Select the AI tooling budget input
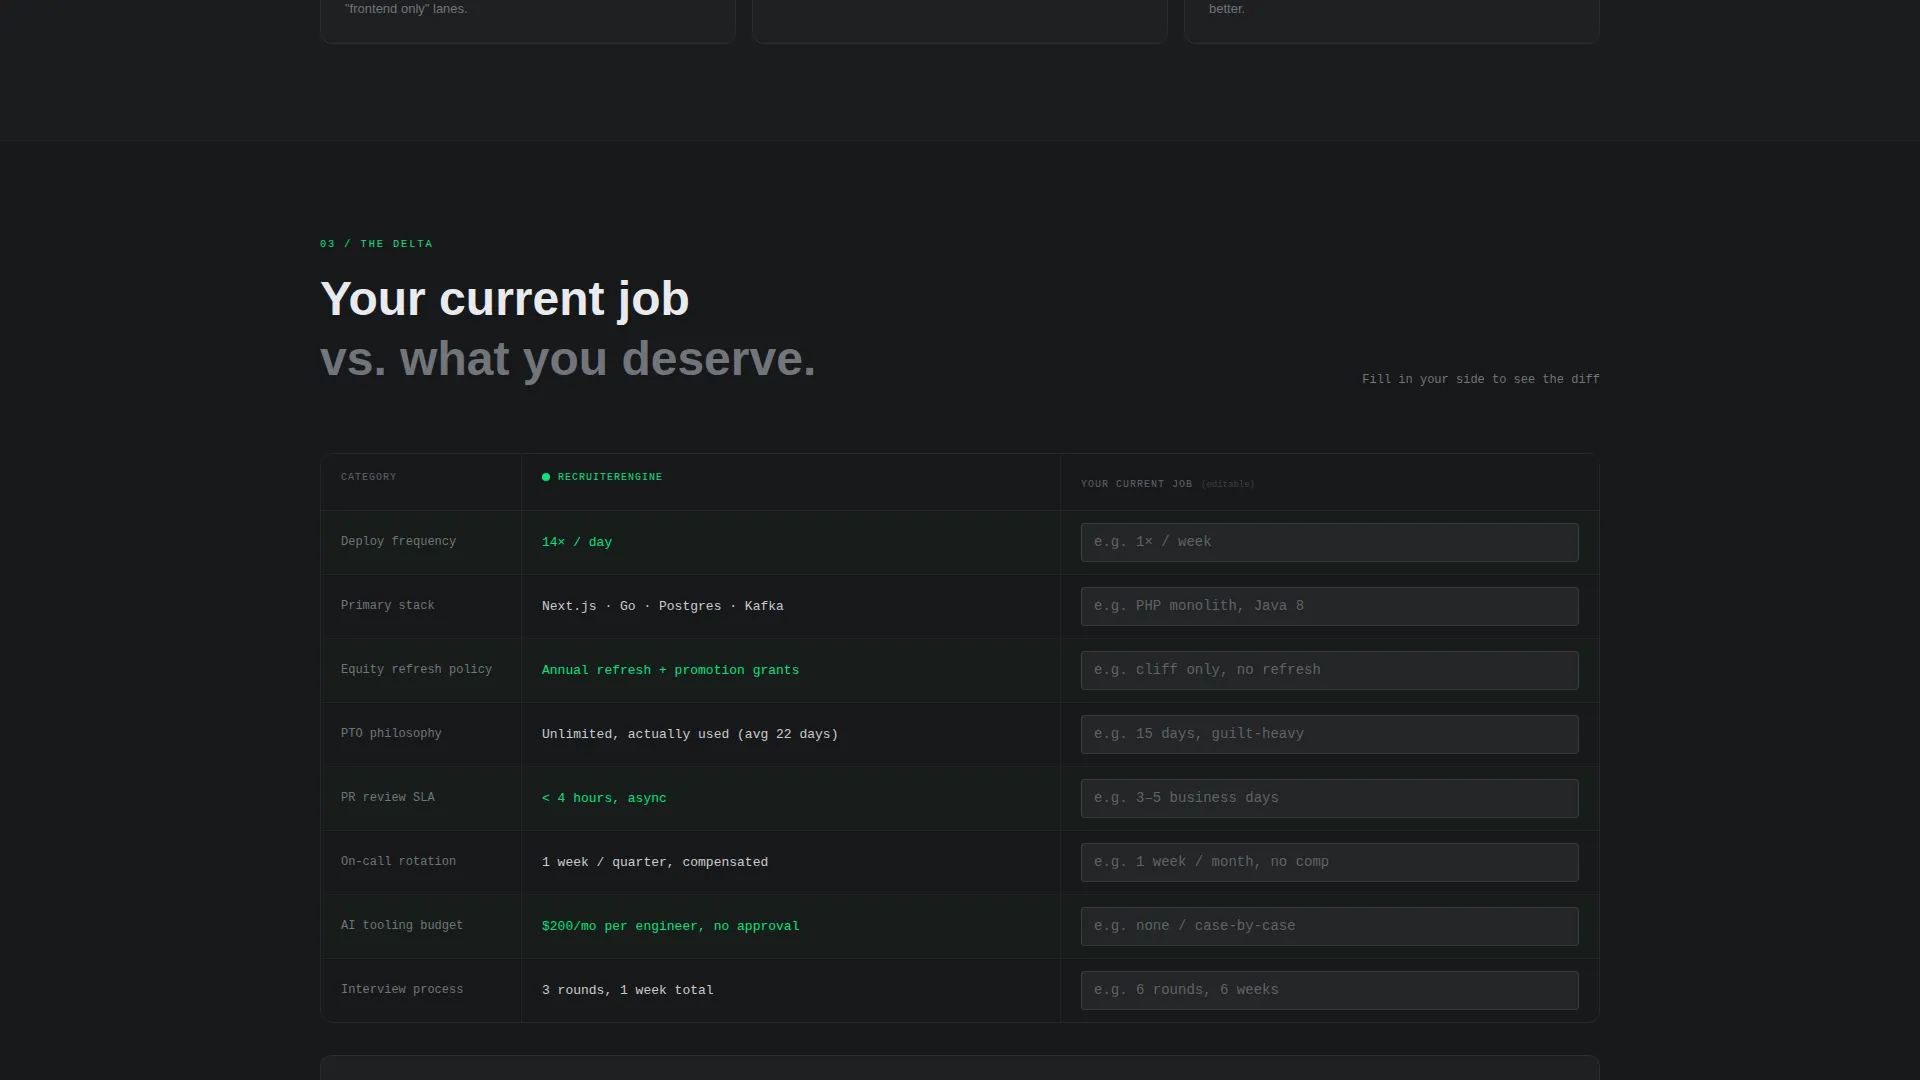Screen dimensions: 1920x1080 point(1329,926)
